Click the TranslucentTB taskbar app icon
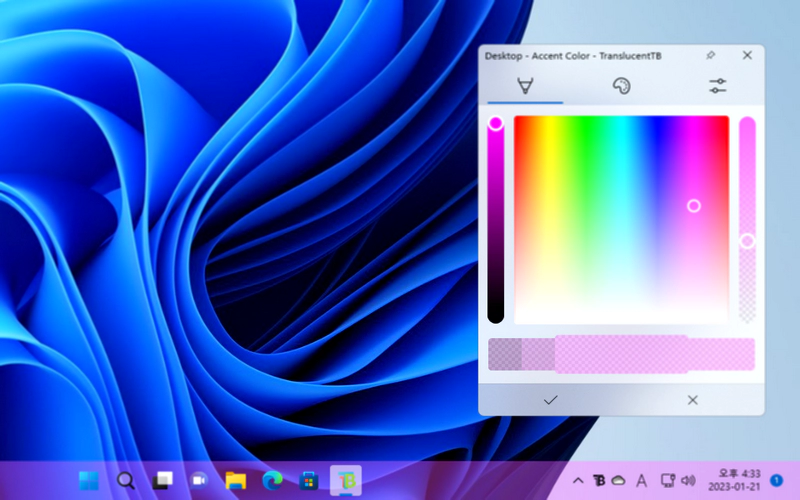 (x=346, y=480)
